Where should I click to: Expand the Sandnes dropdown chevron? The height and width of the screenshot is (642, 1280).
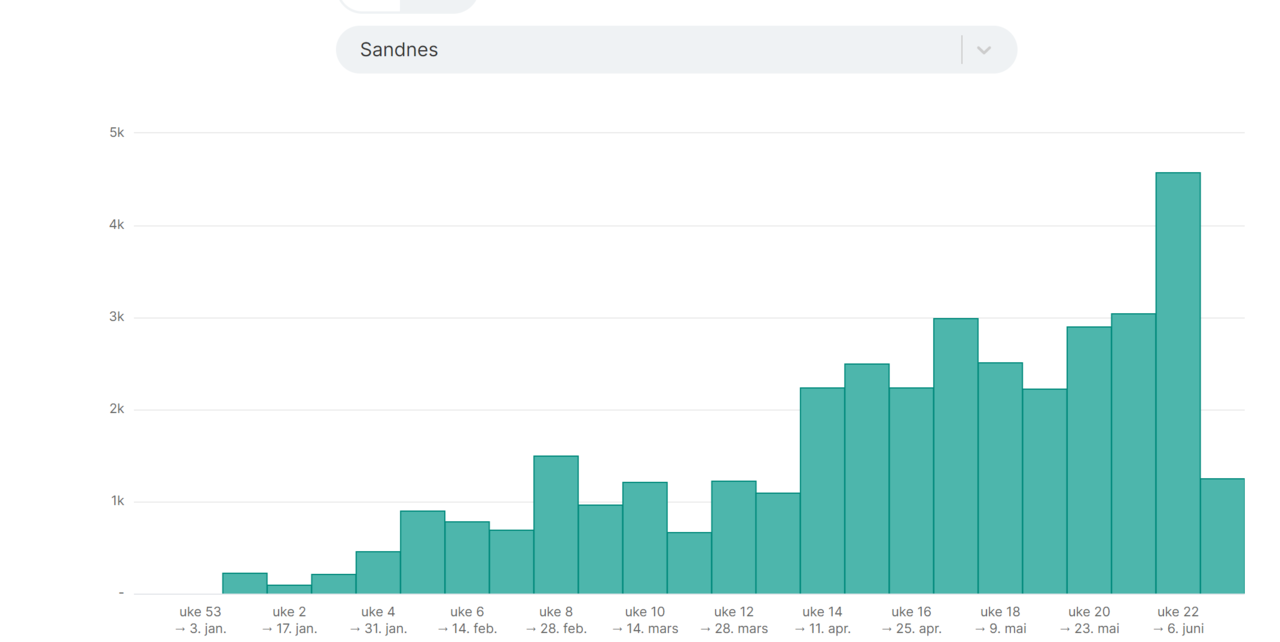[984, 50]
